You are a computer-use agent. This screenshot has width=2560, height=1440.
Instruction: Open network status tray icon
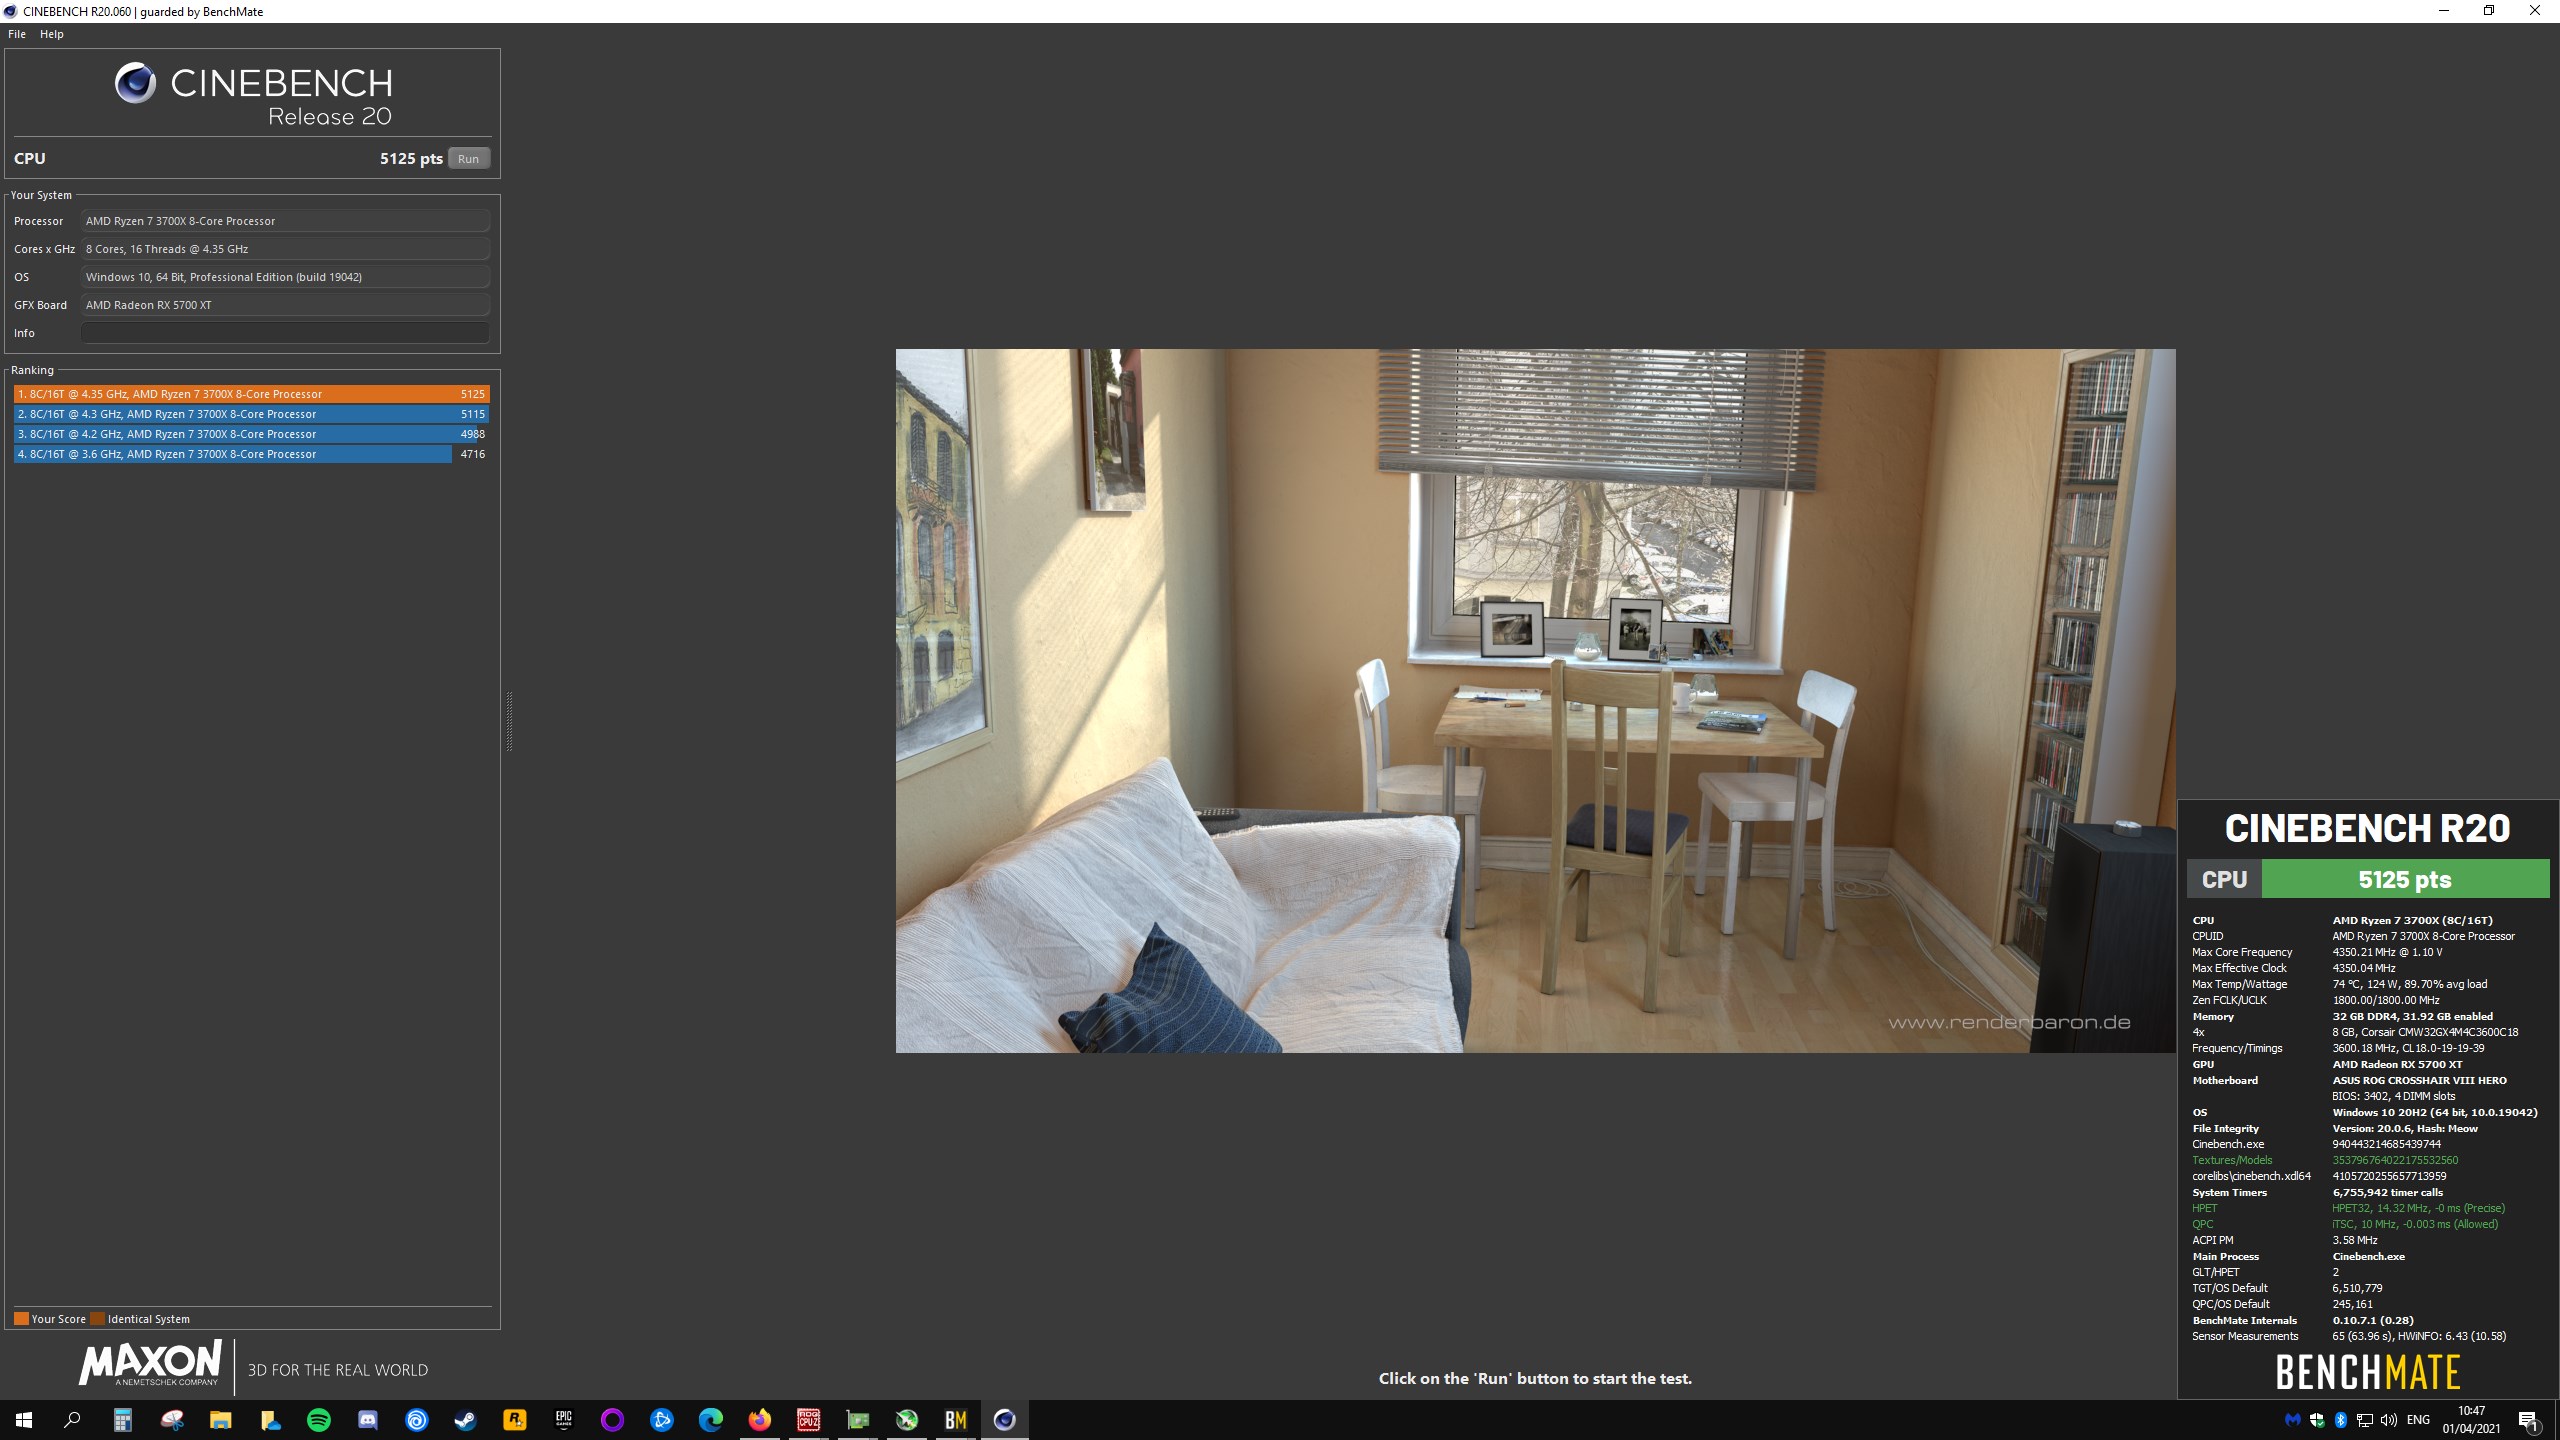pos(2365,1420)
